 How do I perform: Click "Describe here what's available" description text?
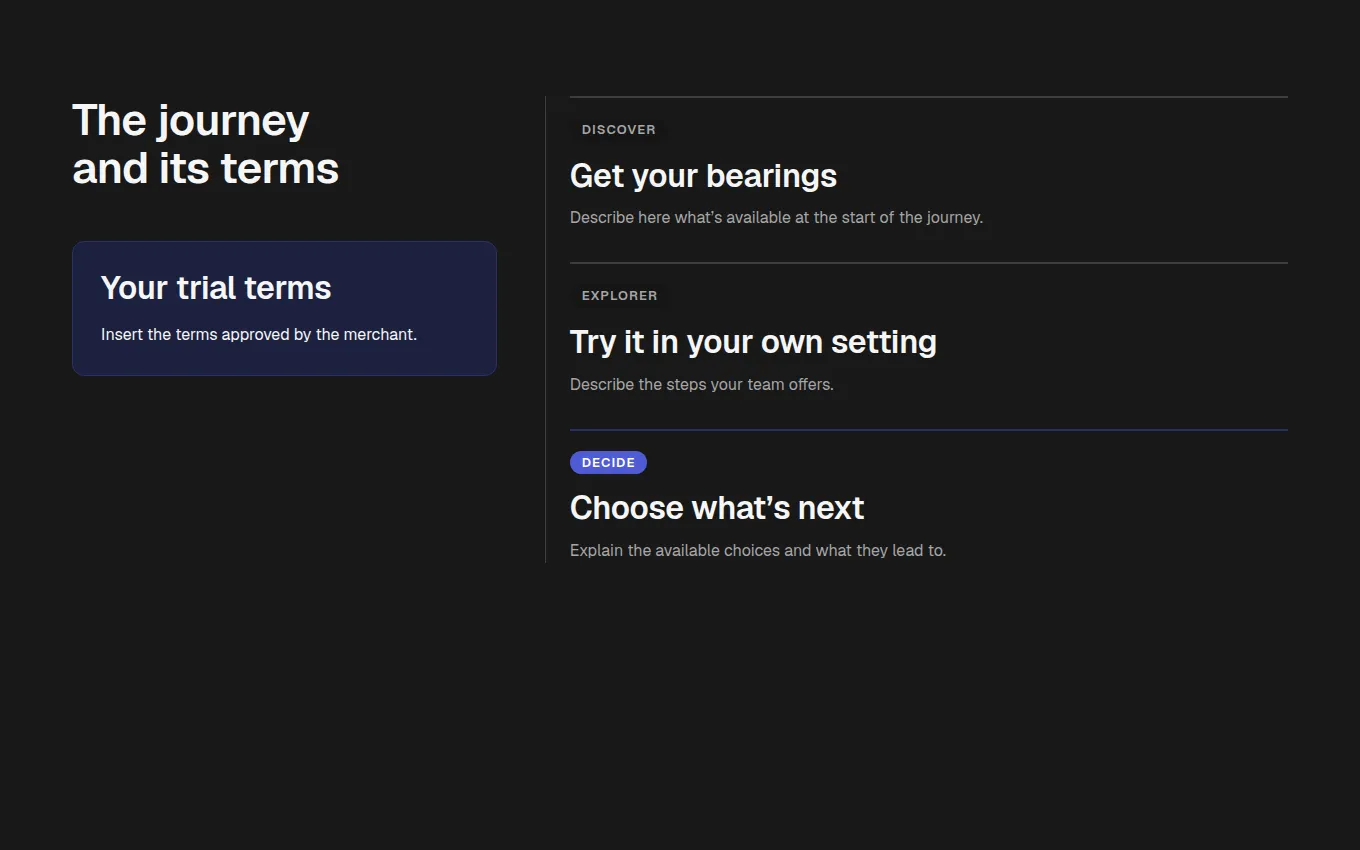(x=776, y=218)
